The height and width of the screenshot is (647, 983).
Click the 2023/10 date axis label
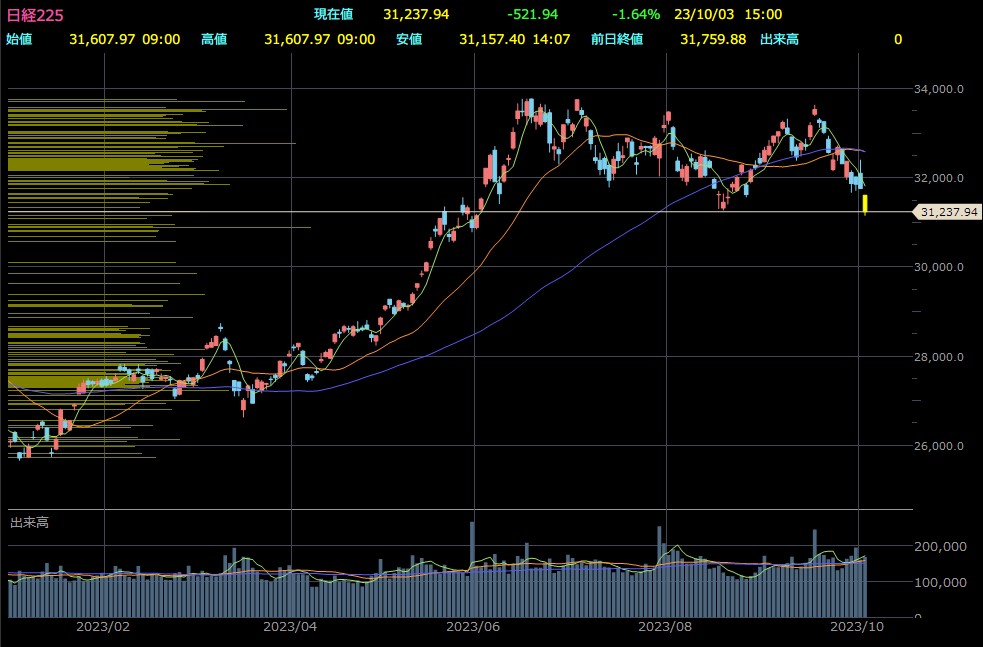click(858, 626)
